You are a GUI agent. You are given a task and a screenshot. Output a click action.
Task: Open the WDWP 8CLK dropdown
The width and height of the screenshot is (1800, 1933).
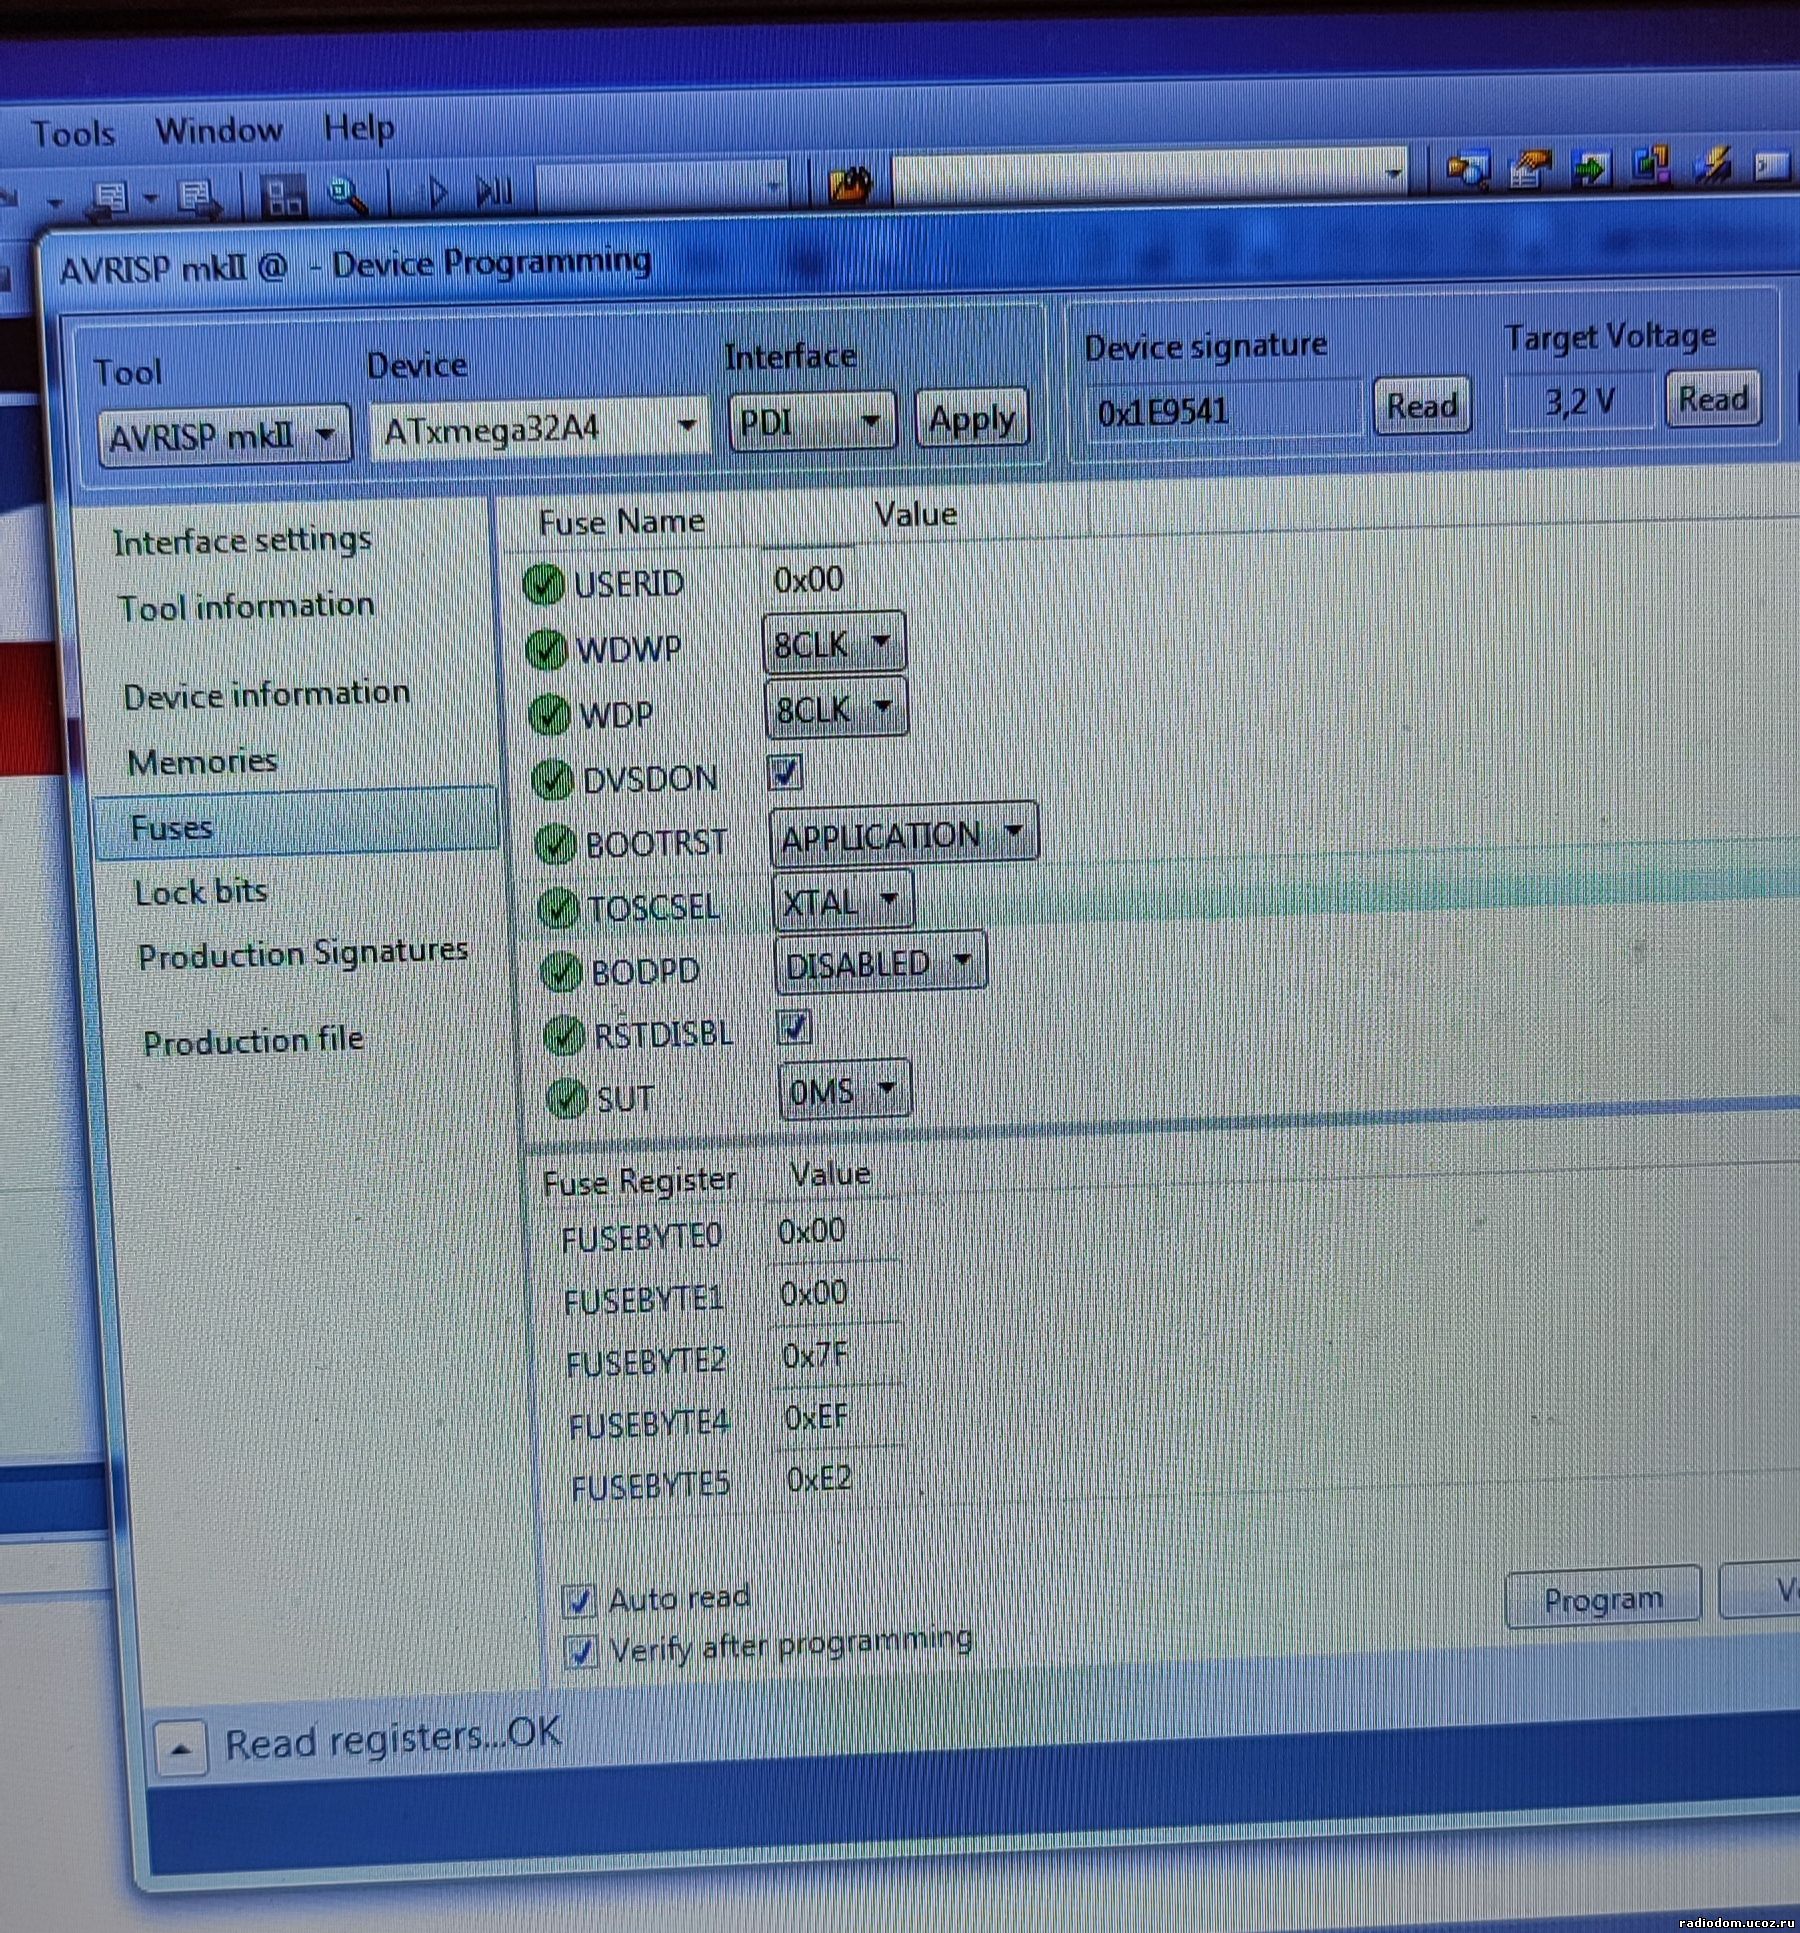(x=834, y=642)
